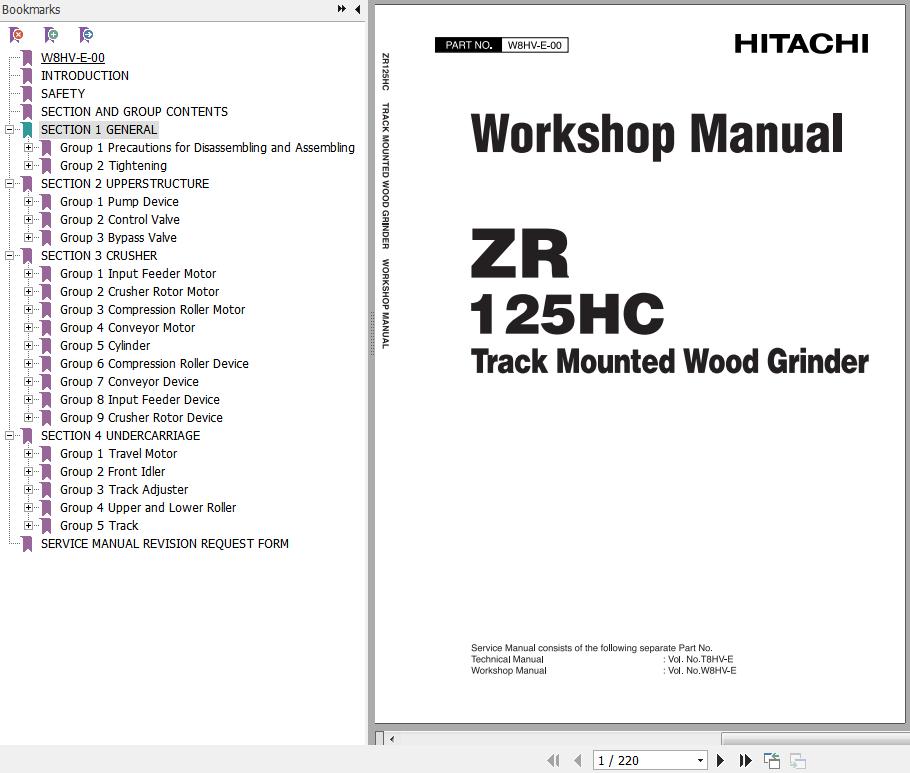Image resolution: width=910 pixels, height=773 pixels.
Task: Open the page number dropdown arrow
Action: pos(700,760)
